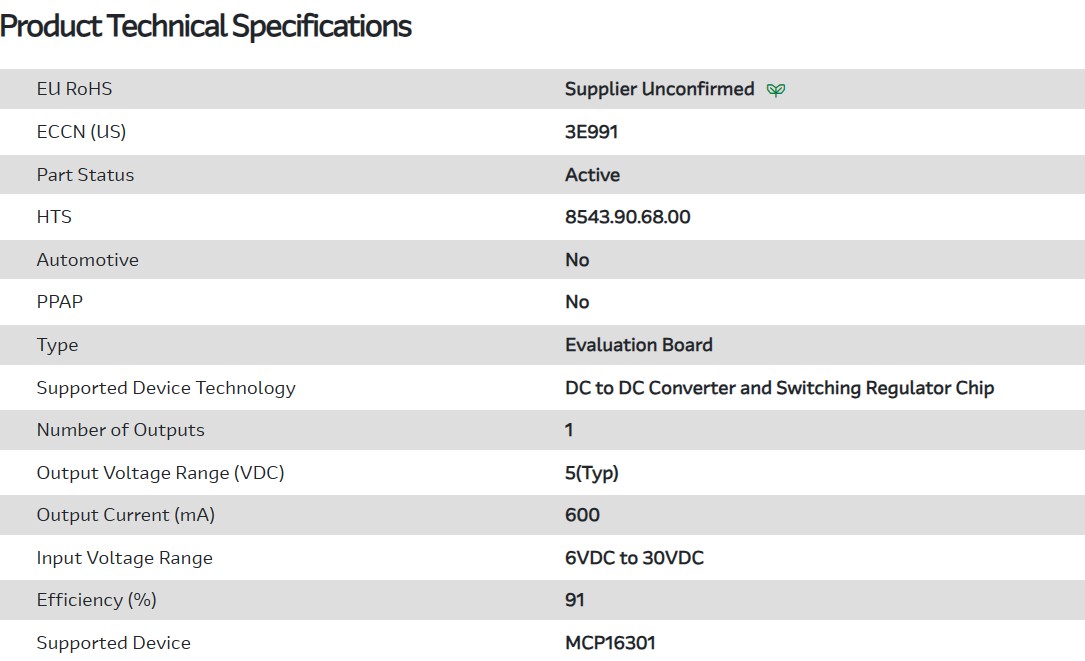The image size is (1085, 661).
Task: Select the Efficiency value 91
Action: [x=574, y=600]
